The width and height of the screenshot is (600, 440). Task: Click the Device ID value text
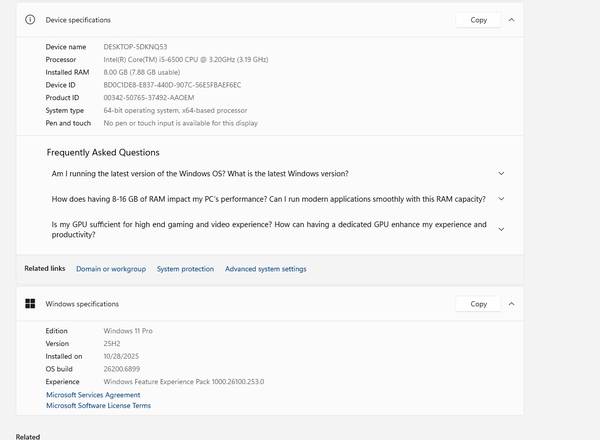172,85
